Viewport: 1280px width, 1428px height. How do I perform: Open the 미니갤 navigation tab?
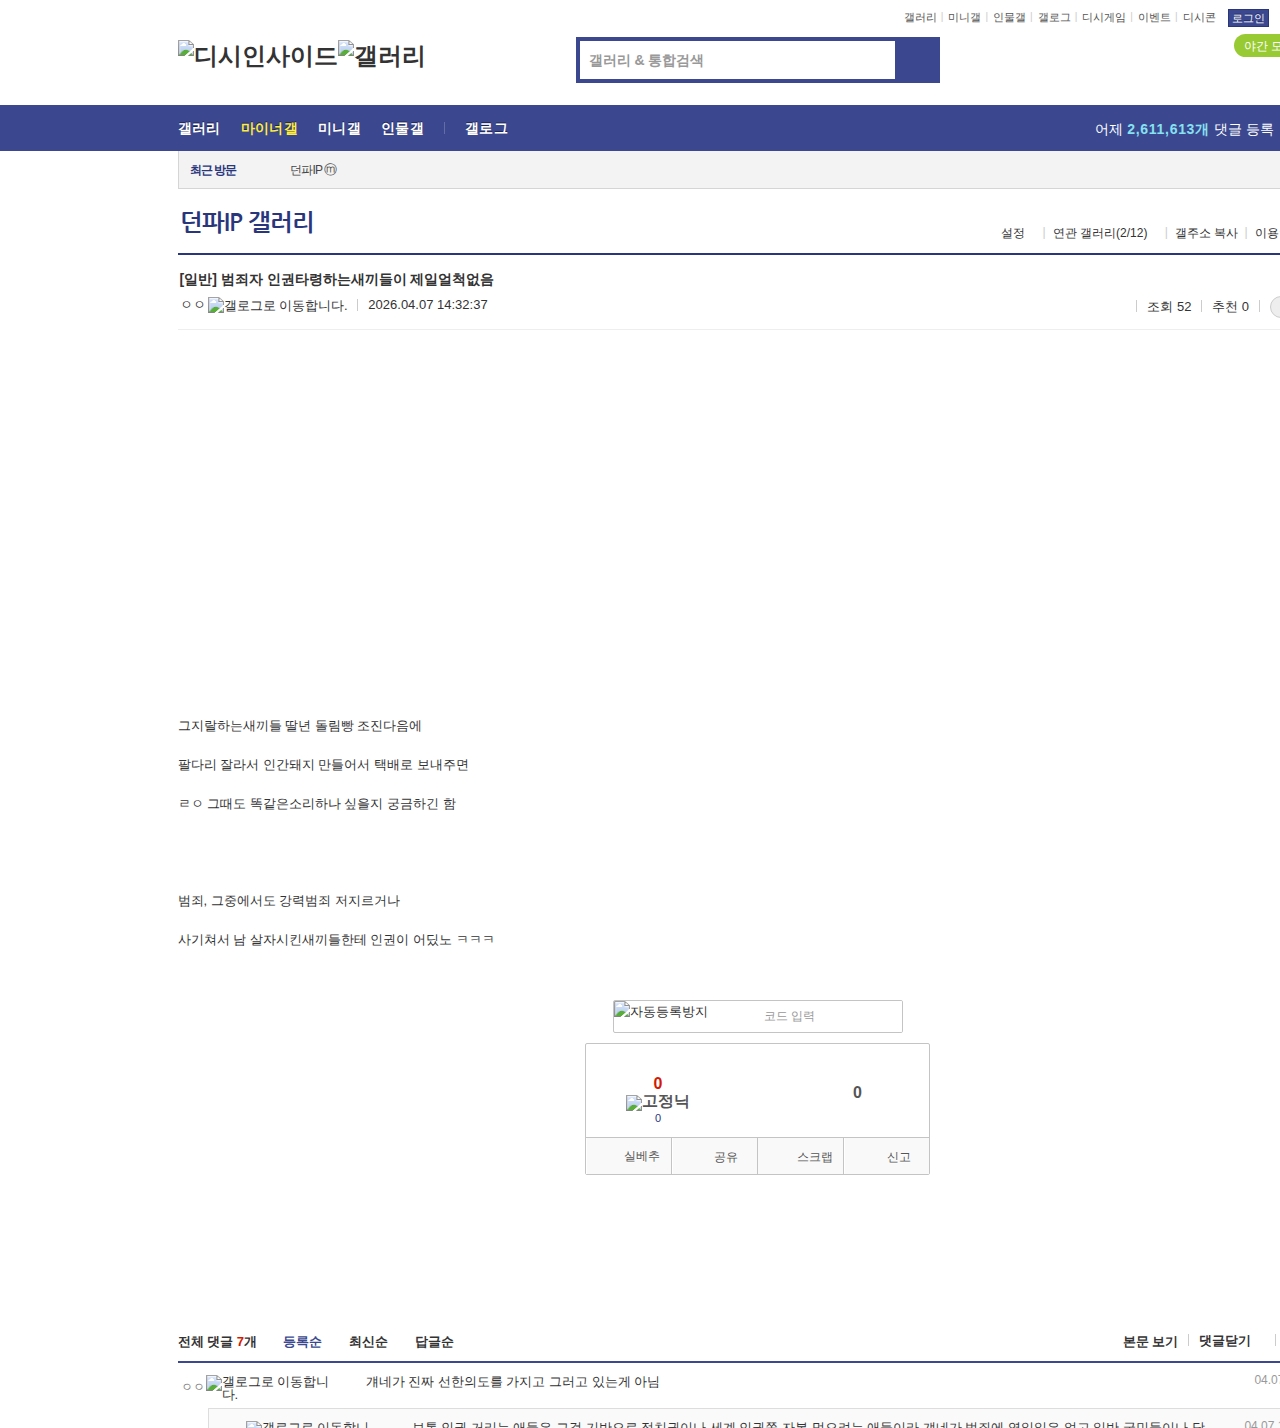tap(339, 128)
